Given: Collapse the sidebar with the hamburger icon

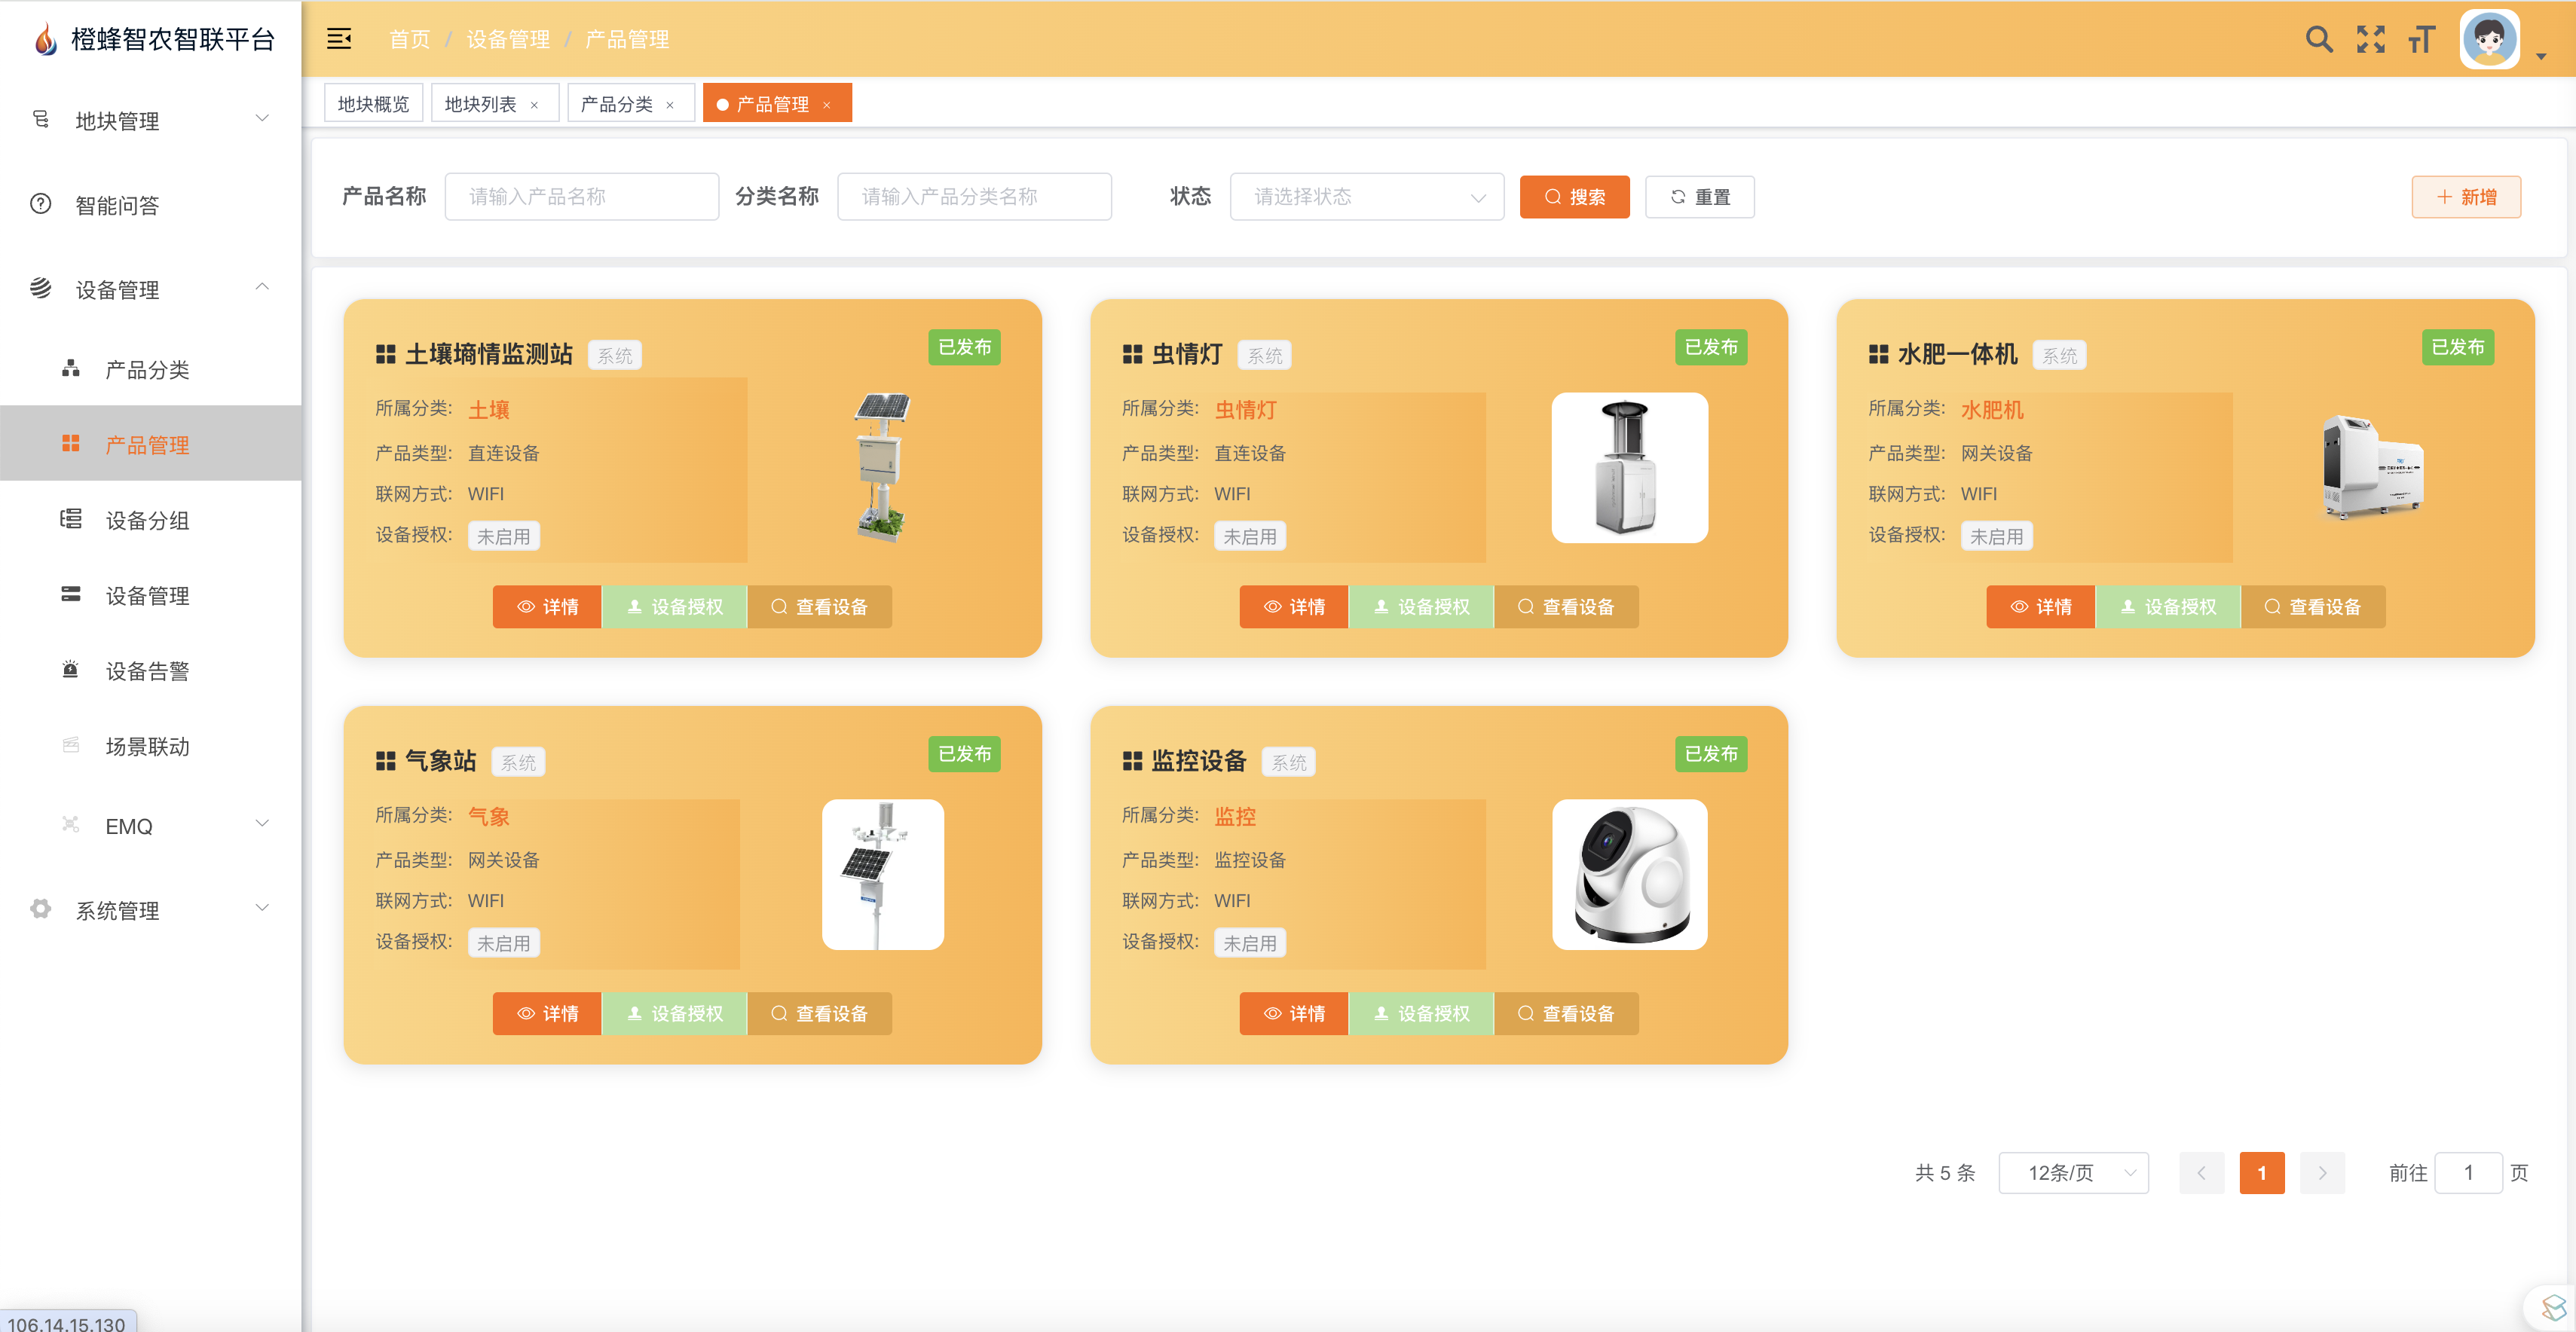Looking at the screenshot, I should [339, 39].
